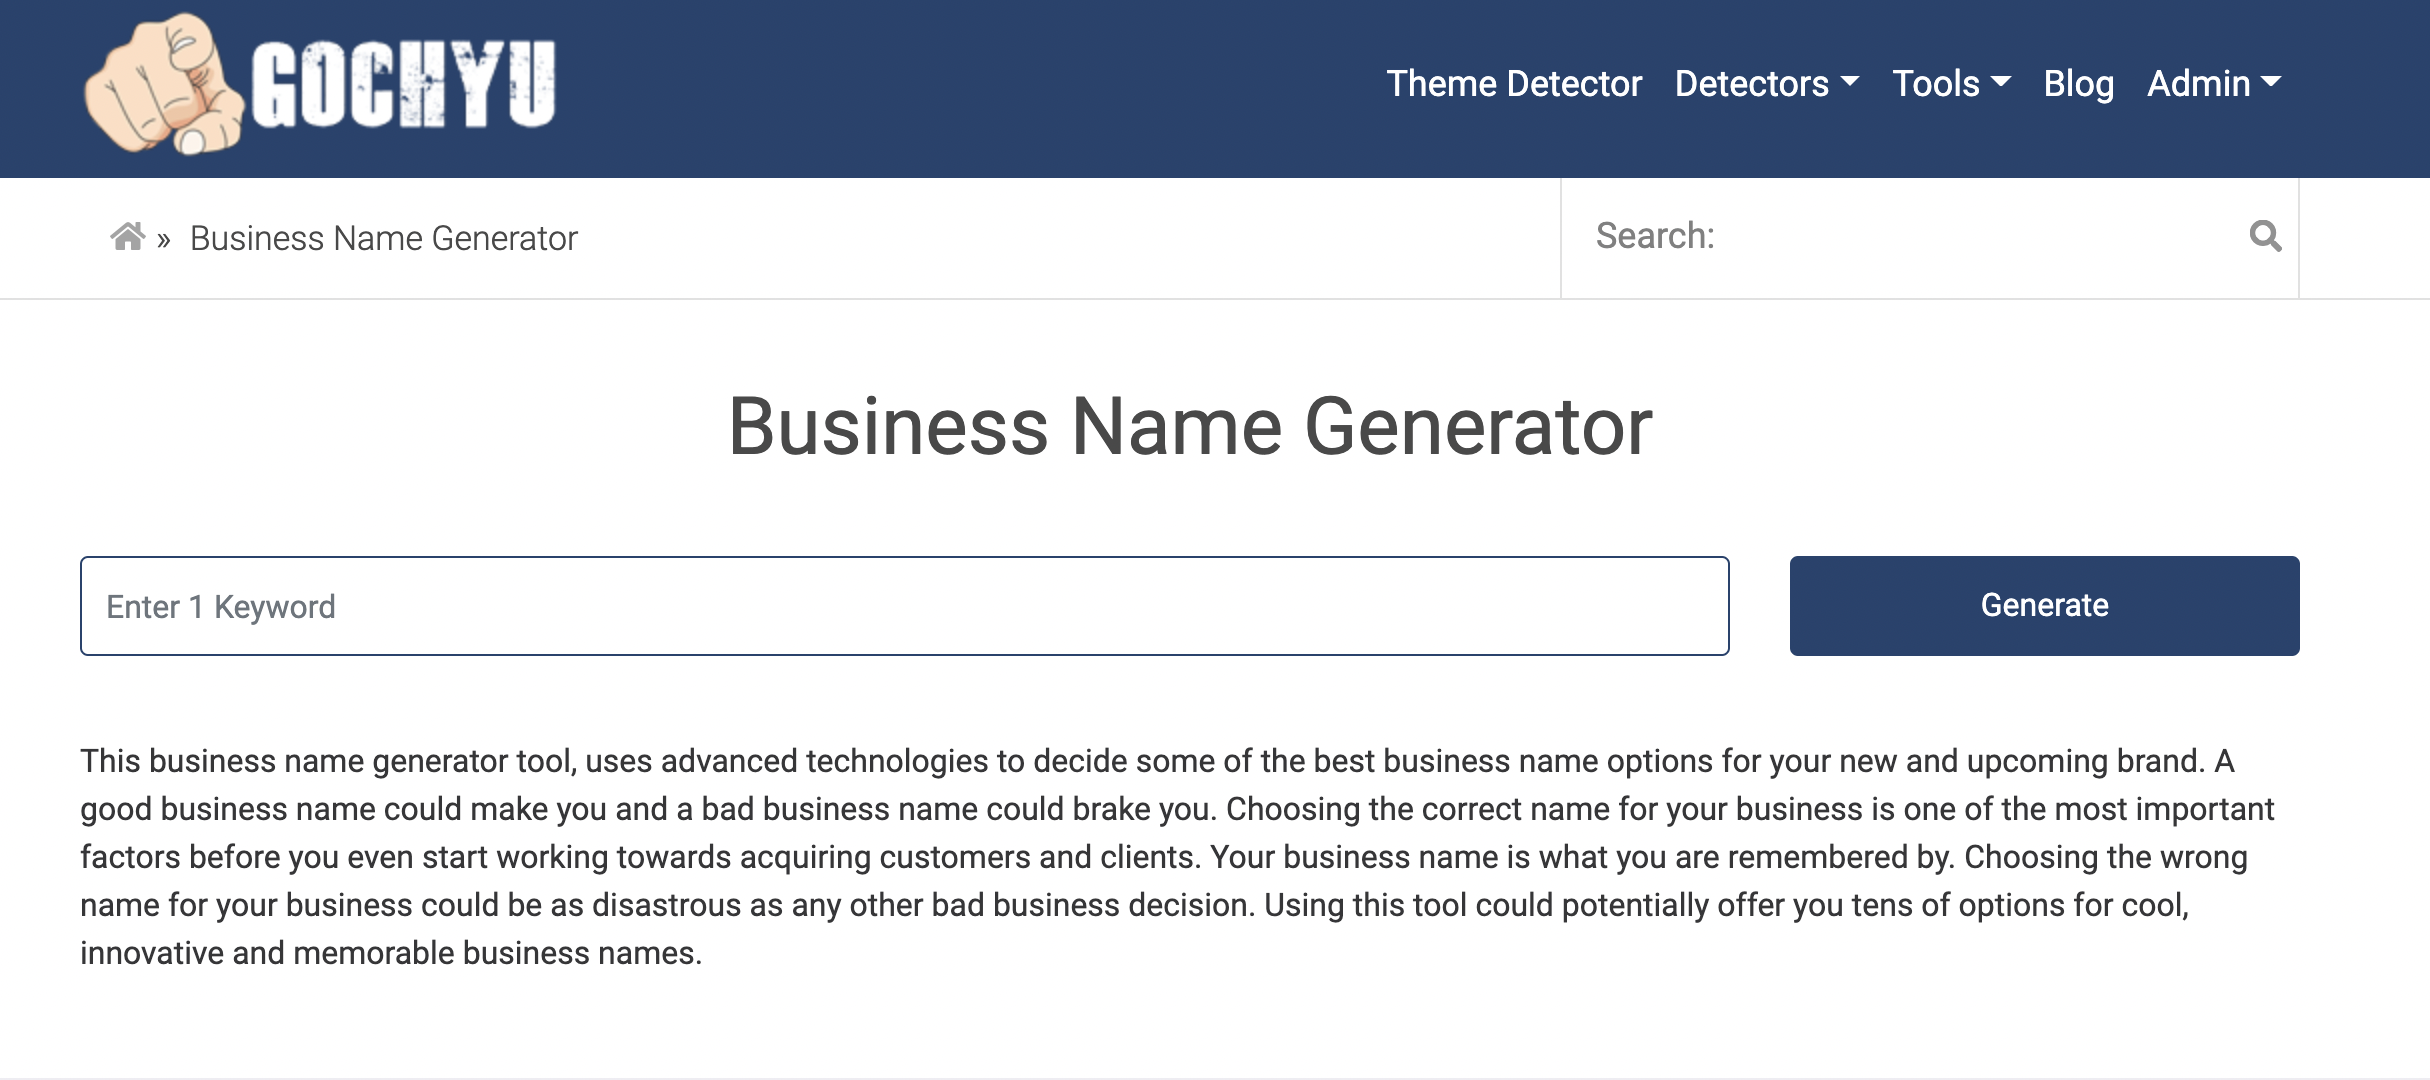Click into the Search text field
Viewport: 2430px width, 1080px height.
pos(1900,237)
